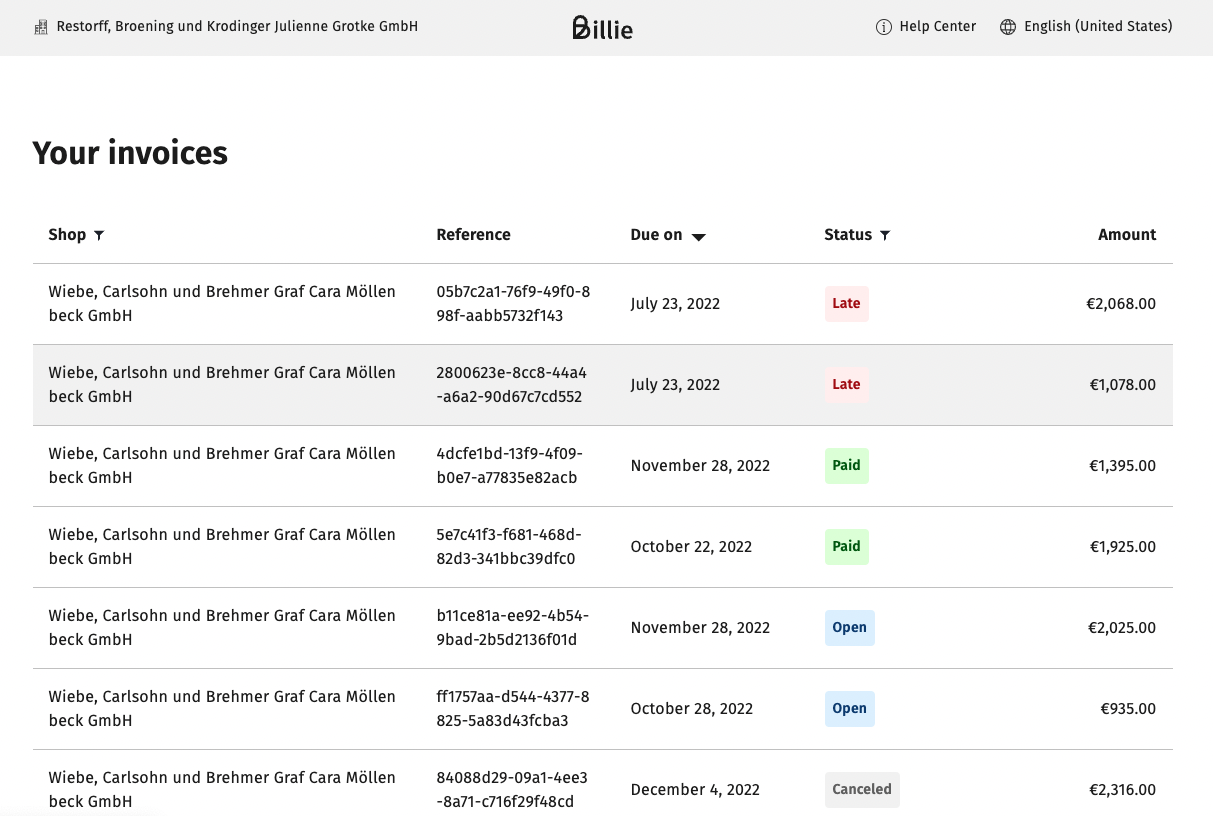Click the globe language icon
1213x816 pixels.
click(x=1008, y=27)
